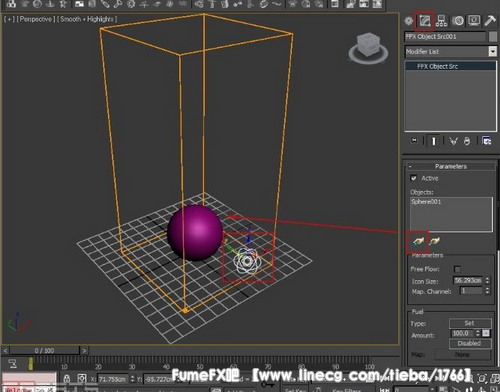Uncheck the Active checkbox
Viewport: 500px width, 392px height.
(414, 178)
